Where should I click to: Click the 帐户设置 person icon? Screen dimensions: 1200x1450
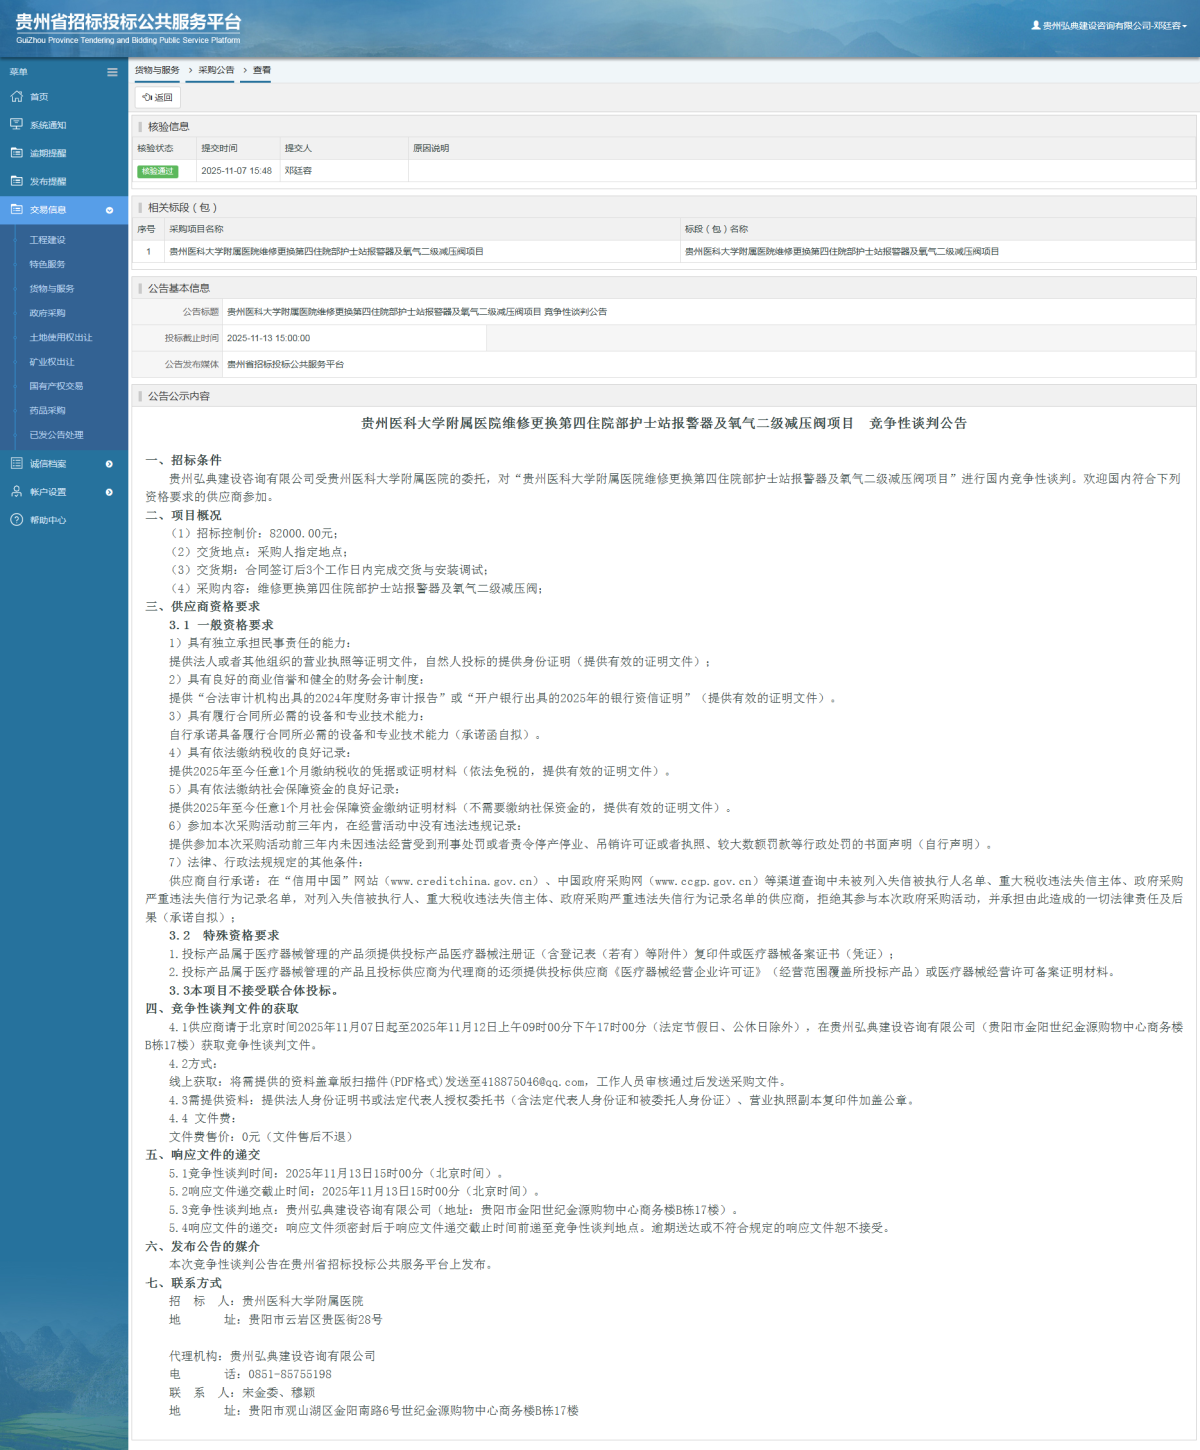coord(16,492)
